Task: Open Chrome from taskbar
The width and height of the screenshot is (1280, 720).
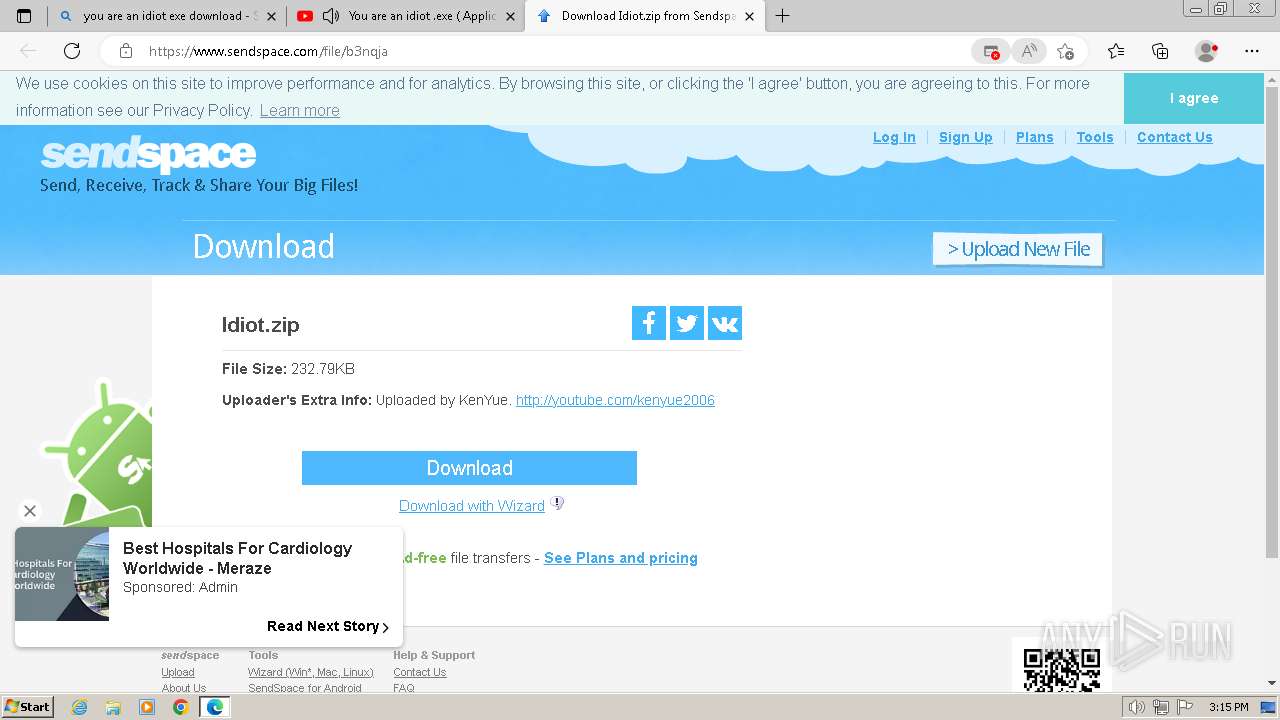Action: [180, 707]
